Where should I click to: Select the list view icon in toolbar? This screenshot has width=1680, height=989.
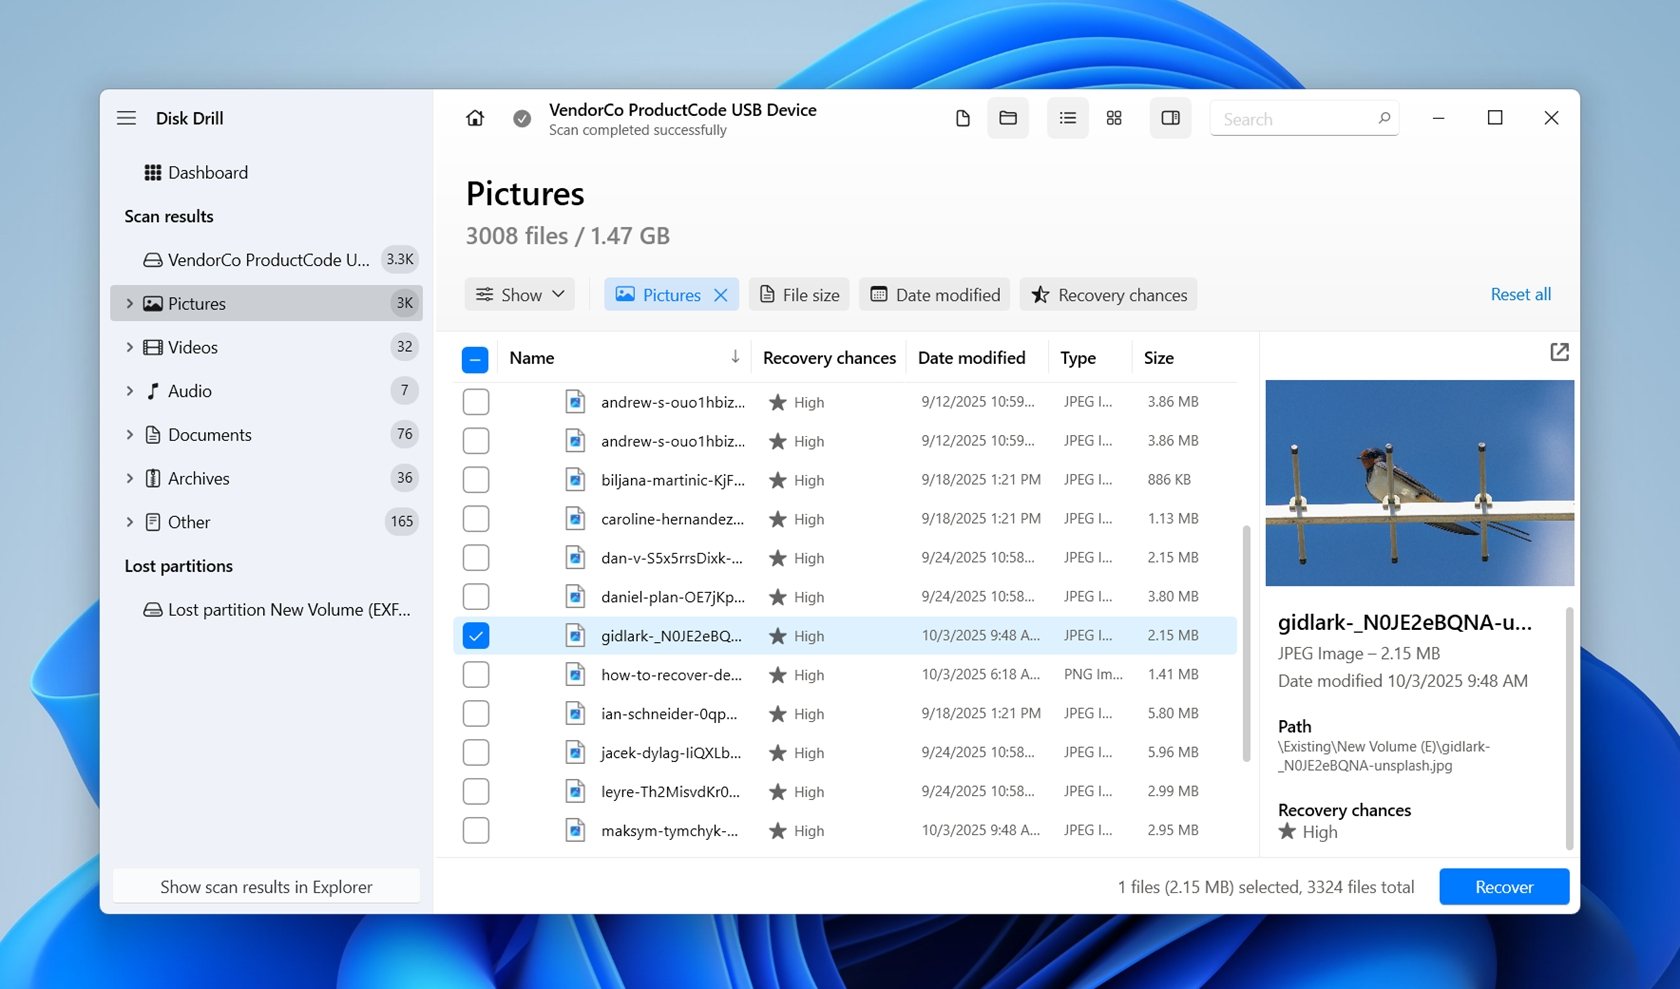(1067, 118)
